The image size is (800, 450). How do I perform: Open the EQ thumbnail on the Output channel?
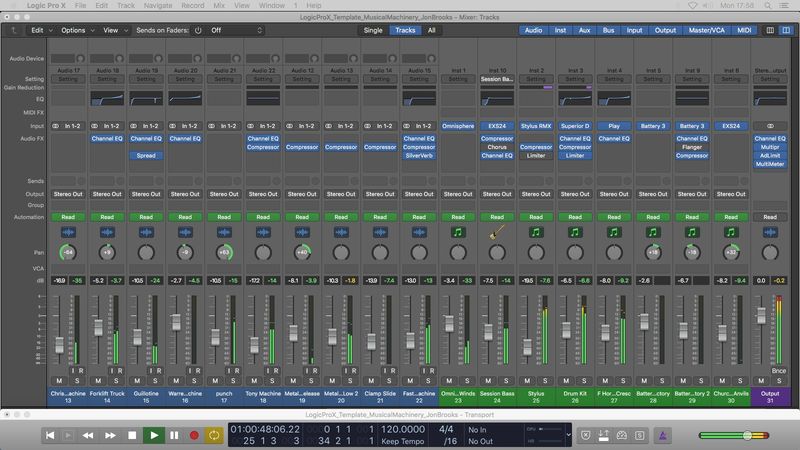770,98
